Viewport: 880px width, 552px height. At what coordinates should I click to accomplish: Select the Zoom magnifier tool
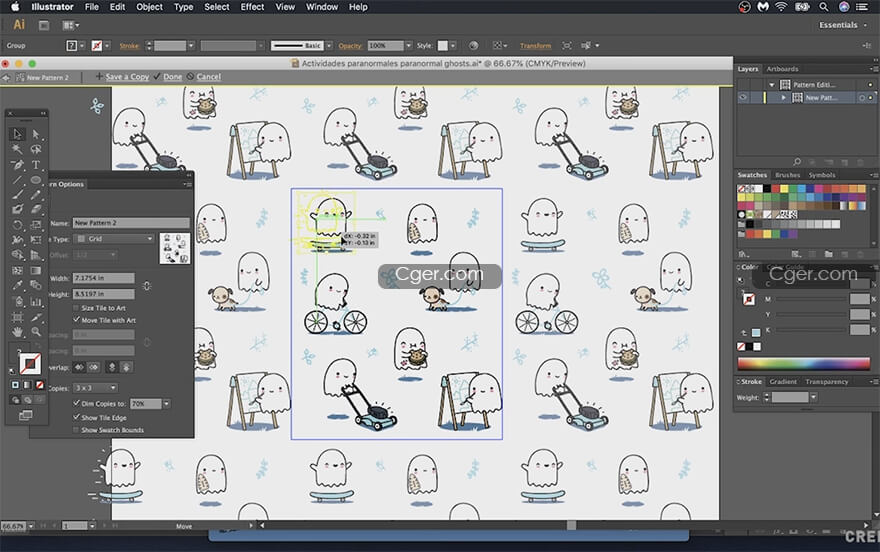(36, 331)
